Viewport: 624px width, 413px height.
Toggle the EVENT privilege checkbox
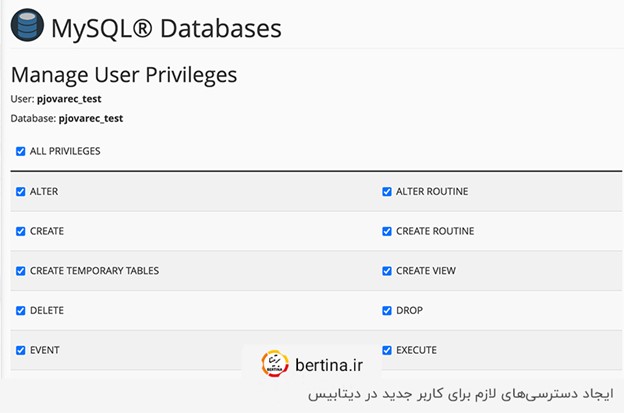[21, 350]
